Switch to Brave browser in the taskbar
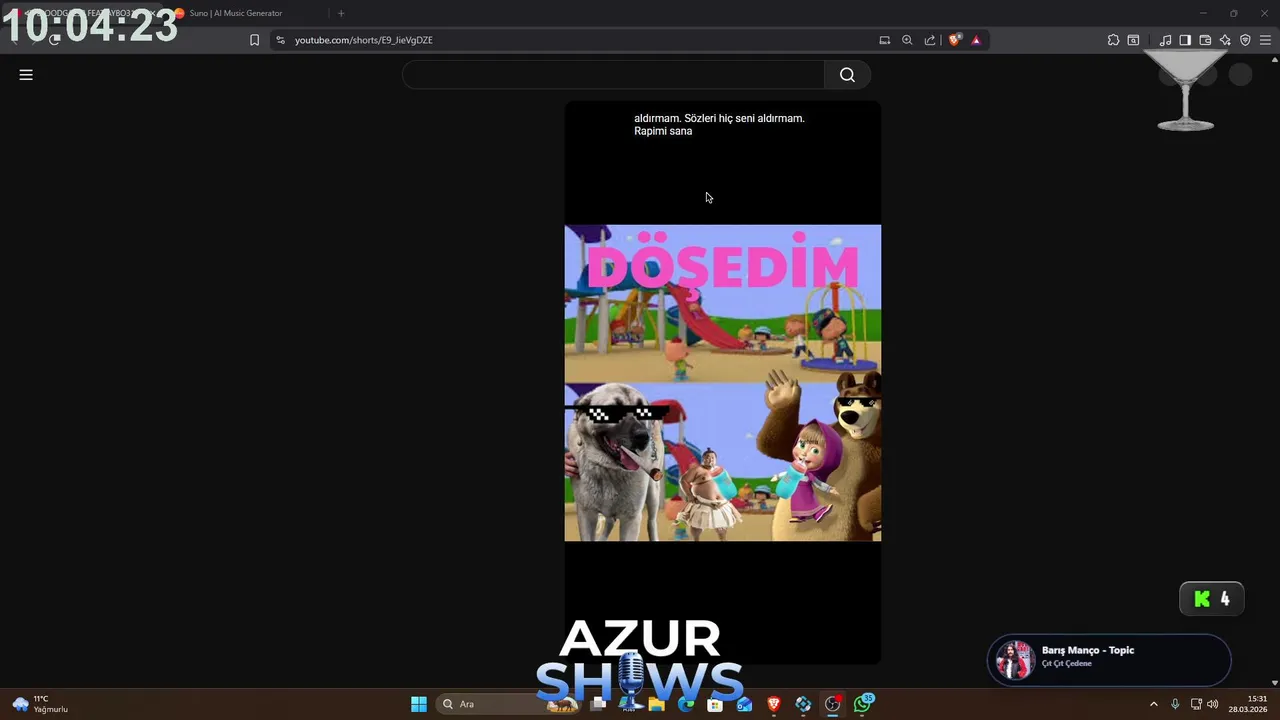The height and width of the screenshot is (720, 1280). [x=774, y=704]
